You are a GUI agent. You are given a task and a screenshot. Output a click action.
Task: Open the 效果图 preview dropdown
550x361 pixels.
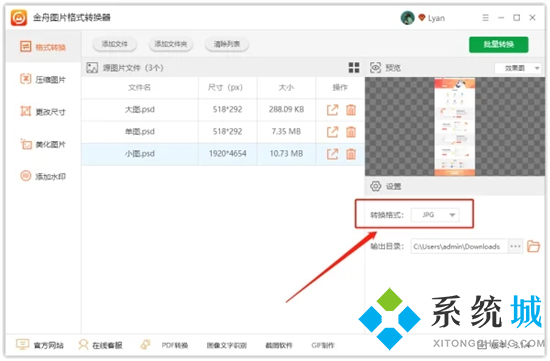[x=518, y=68]
